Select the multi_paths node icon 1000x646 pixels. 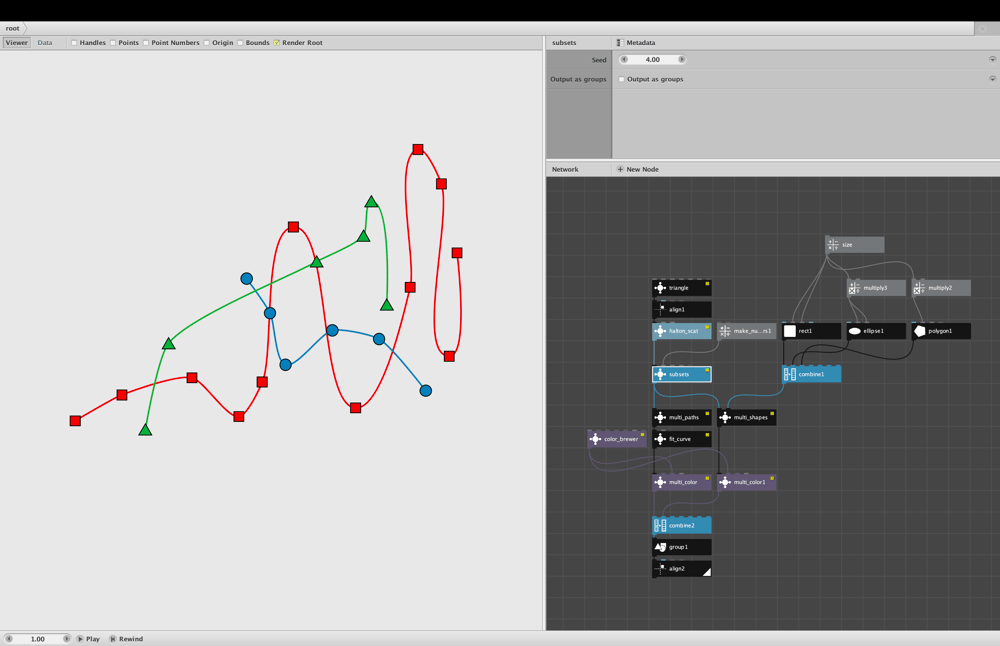pos(660,417)
